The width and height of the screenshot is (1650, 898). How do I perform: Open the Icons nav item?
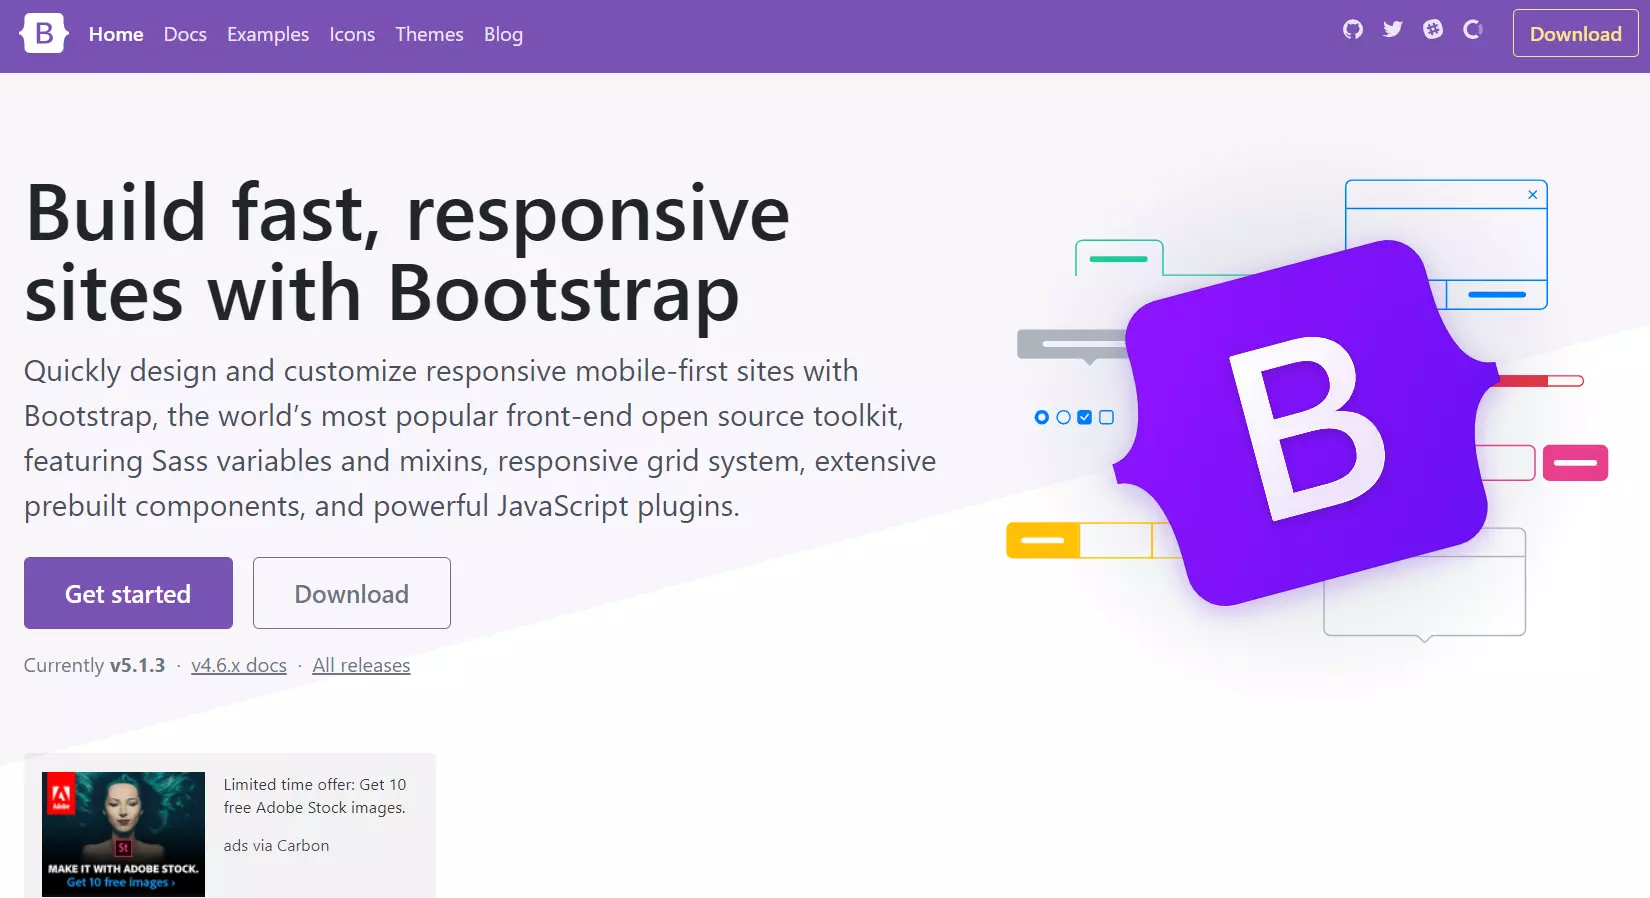(x=352, y=34)
